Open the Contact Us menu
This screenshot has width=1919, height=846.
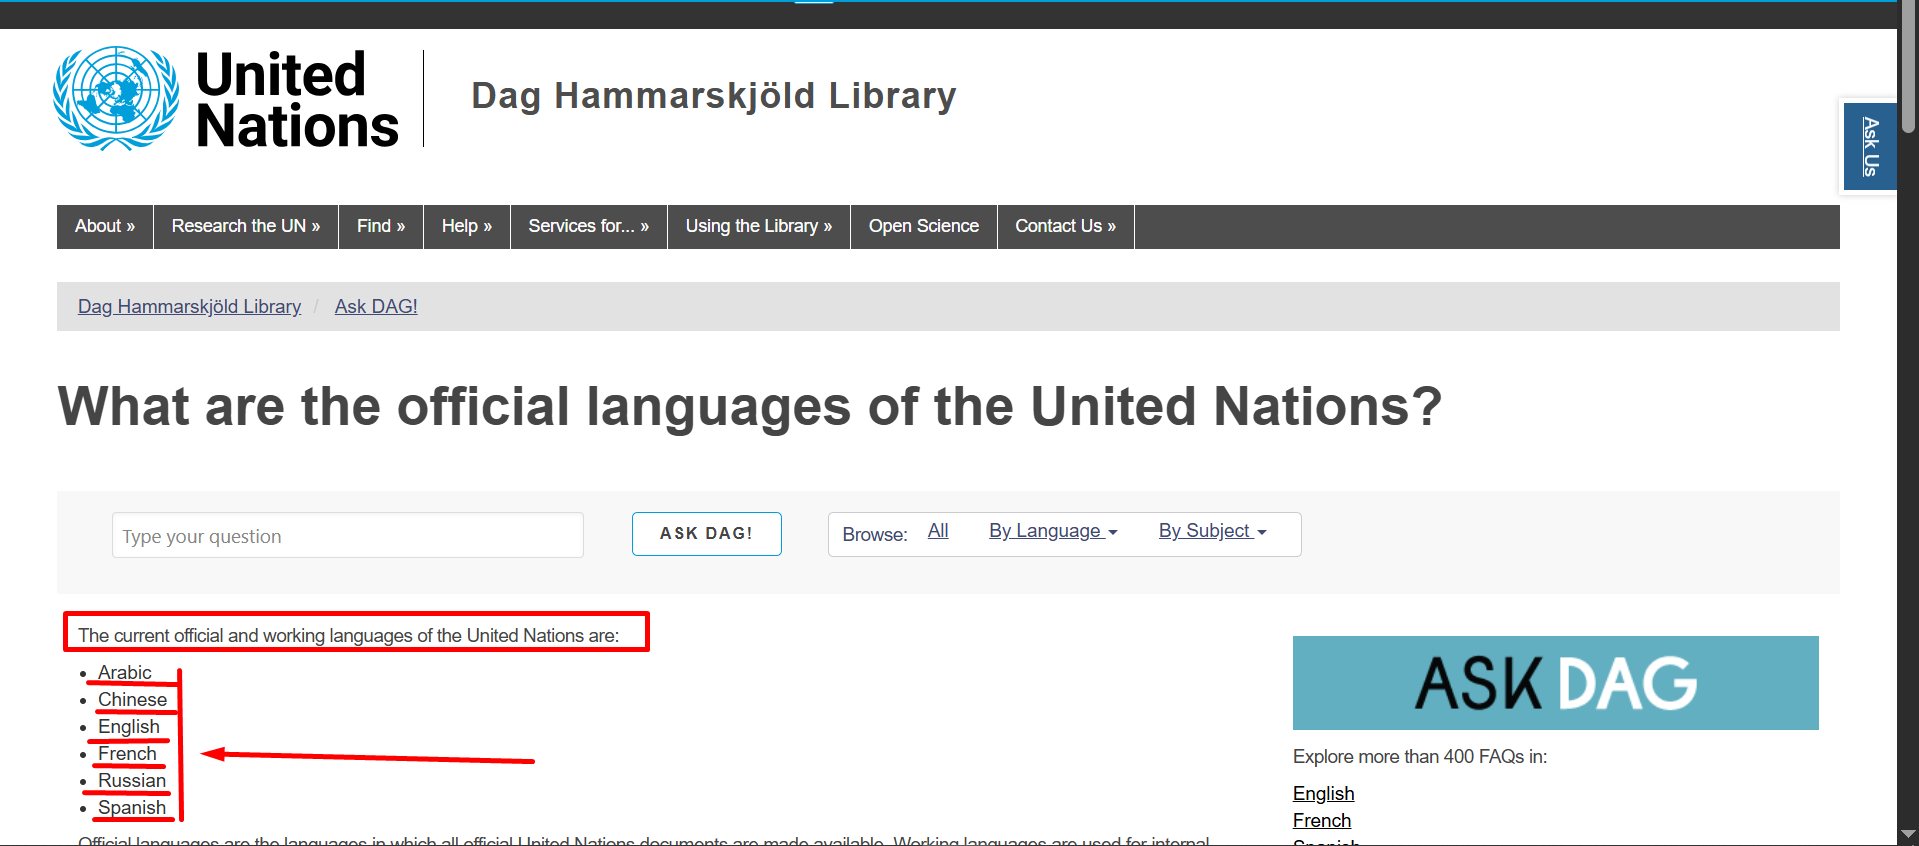point(1066,226)
